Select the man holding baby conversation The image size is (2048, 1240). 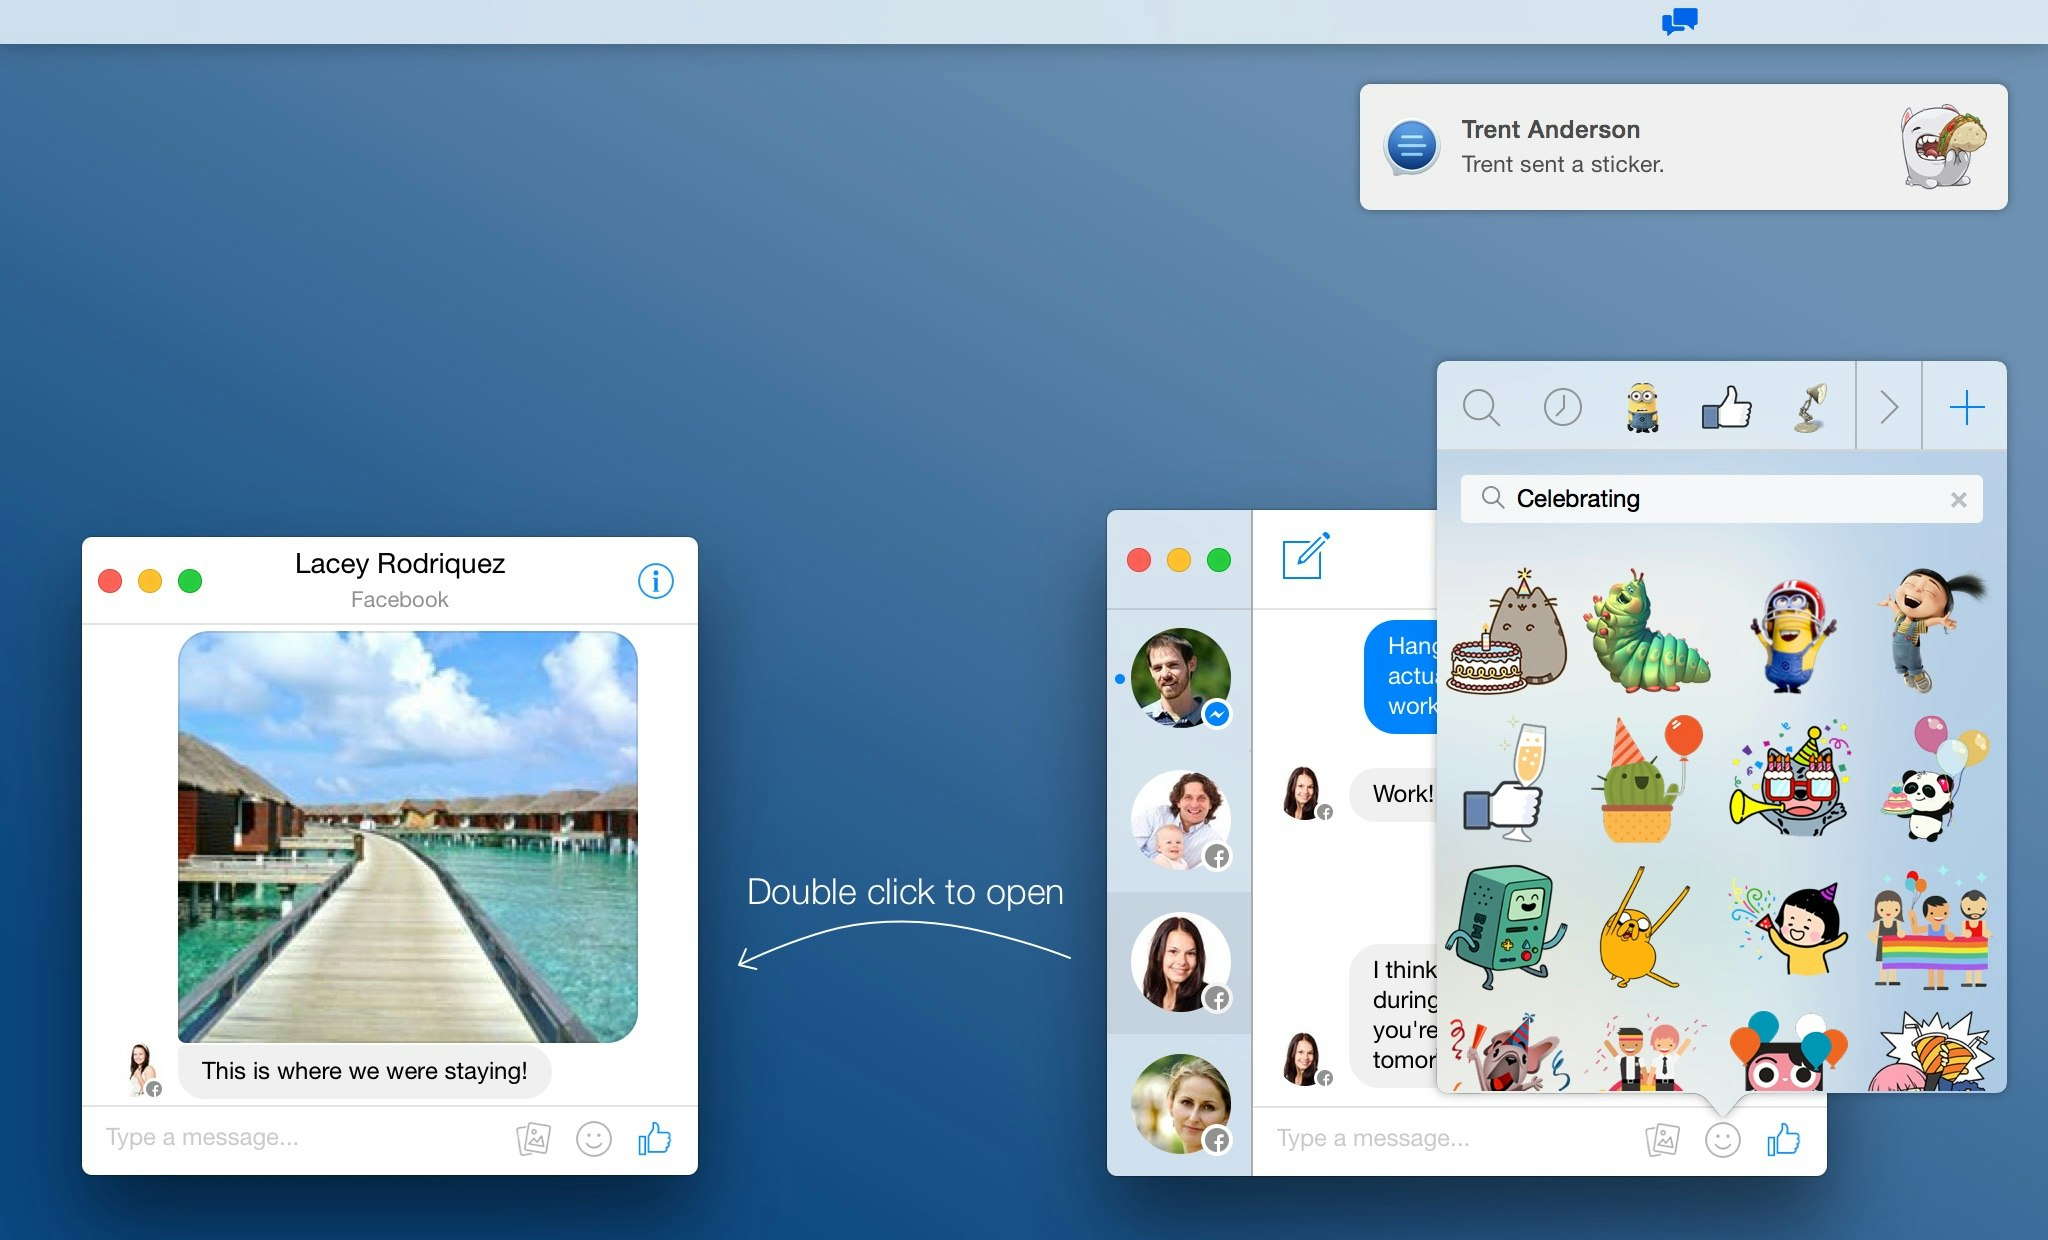(1180, 820)
